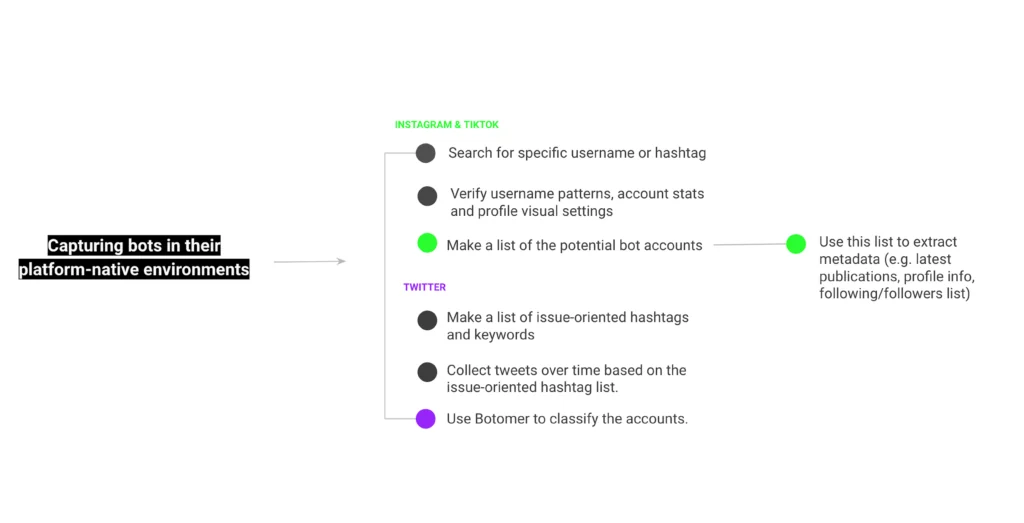
Task: Click the gray dot beside 'Verify username patterns'
Action: [x=427, y=196]
